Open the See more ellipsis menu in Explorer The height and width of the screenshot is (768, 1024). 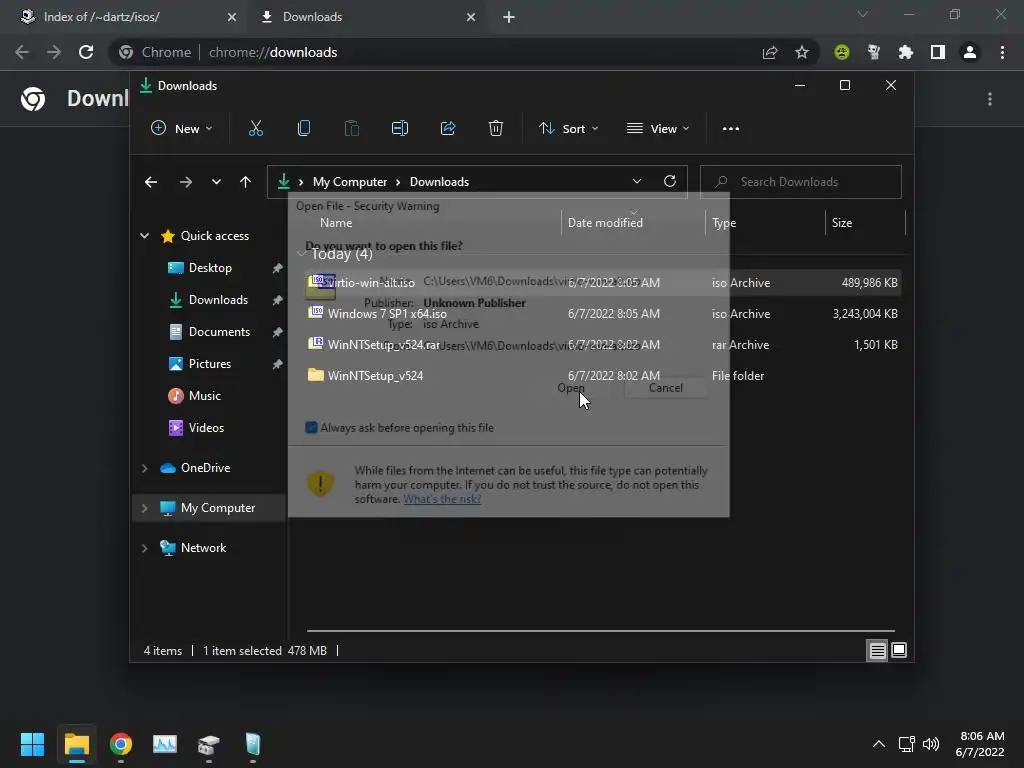tap(731, 129)
